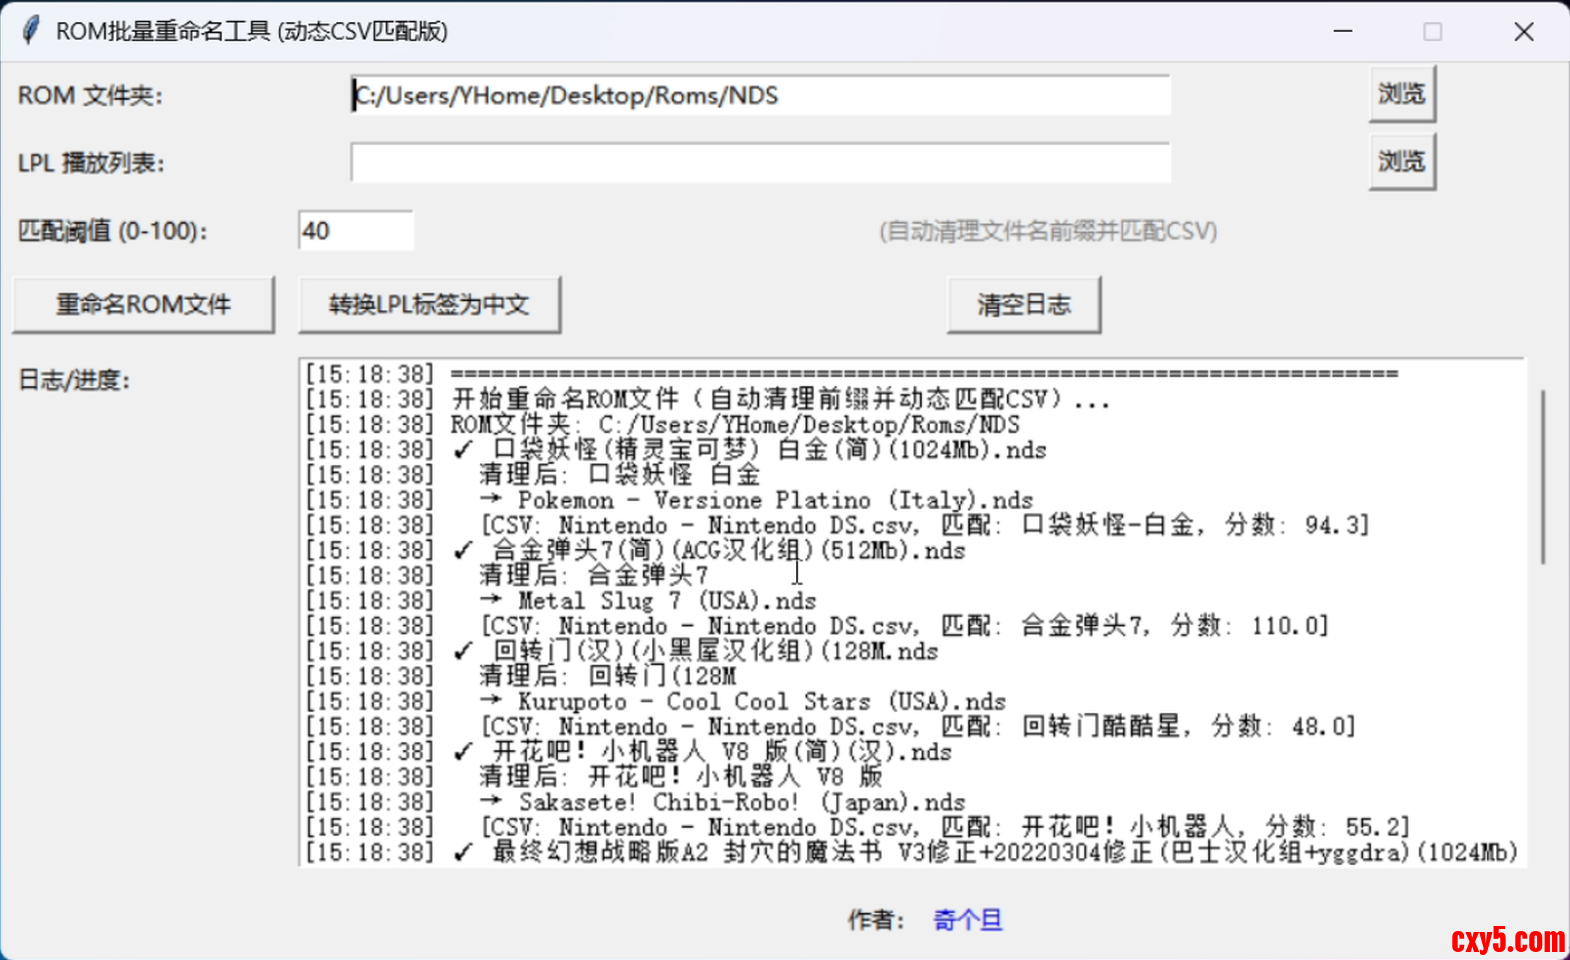
Task: Browse for an LPL playlist file
Action: 1401,162
